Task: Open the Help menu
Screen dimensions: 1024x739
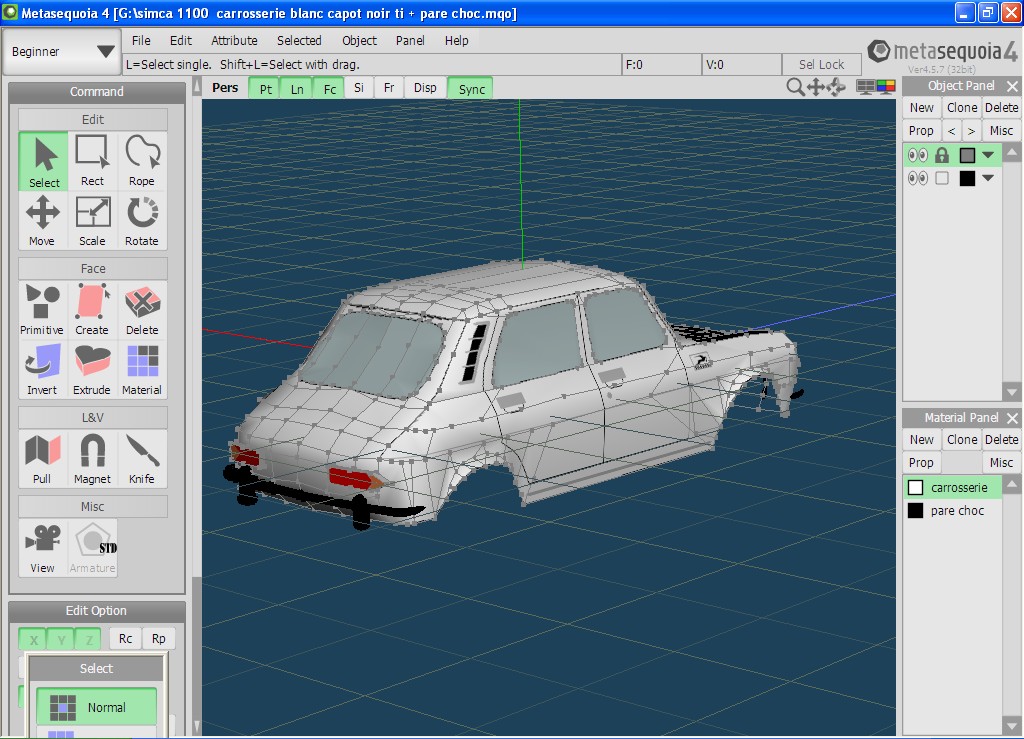Action: tap(456, 40)
